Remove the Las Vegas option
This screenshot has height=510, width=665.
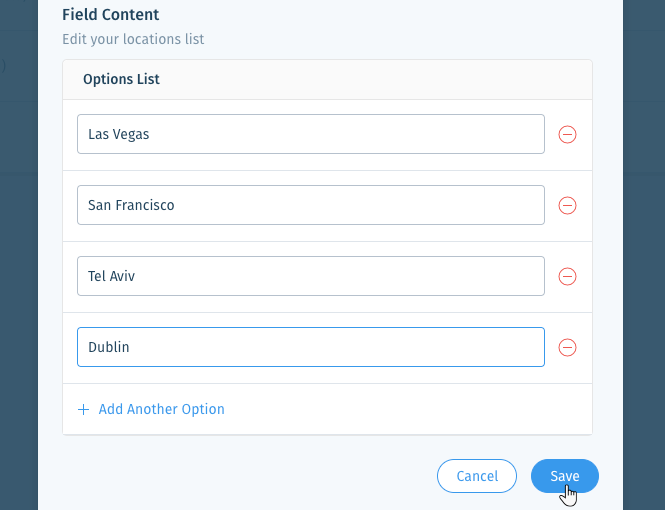567,134
